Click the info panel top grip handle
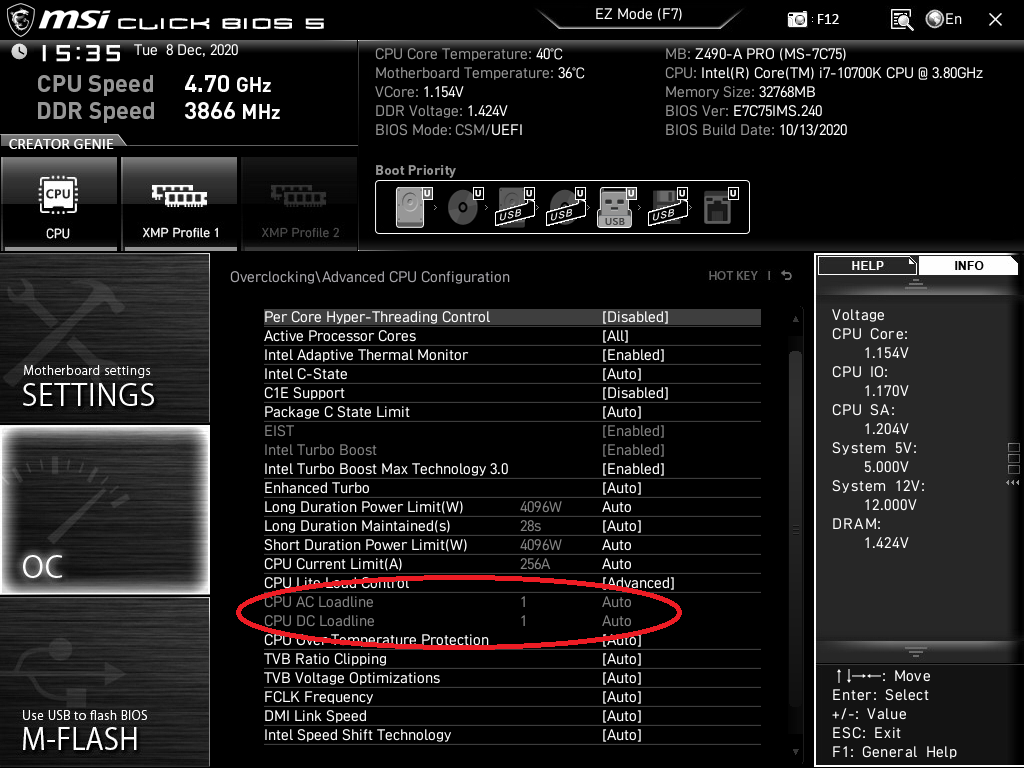Viewport: 1024px width, 768px height. (916, 283)
